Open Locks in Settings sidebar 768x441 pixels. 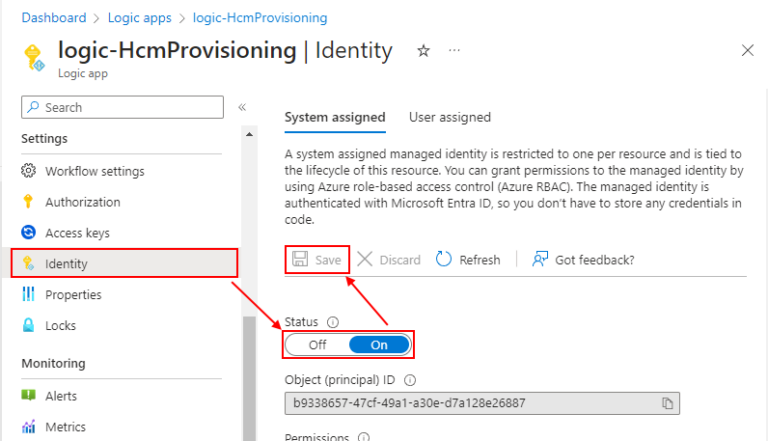pyautogui.click(x=60, y=326)
